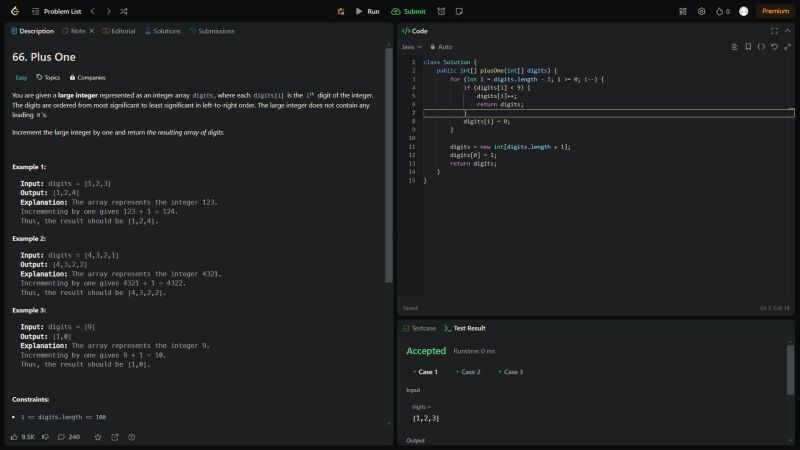Star the problem as favorite
Image resolution: width=800 pixels, height=450 pixels.
[98, 437]
